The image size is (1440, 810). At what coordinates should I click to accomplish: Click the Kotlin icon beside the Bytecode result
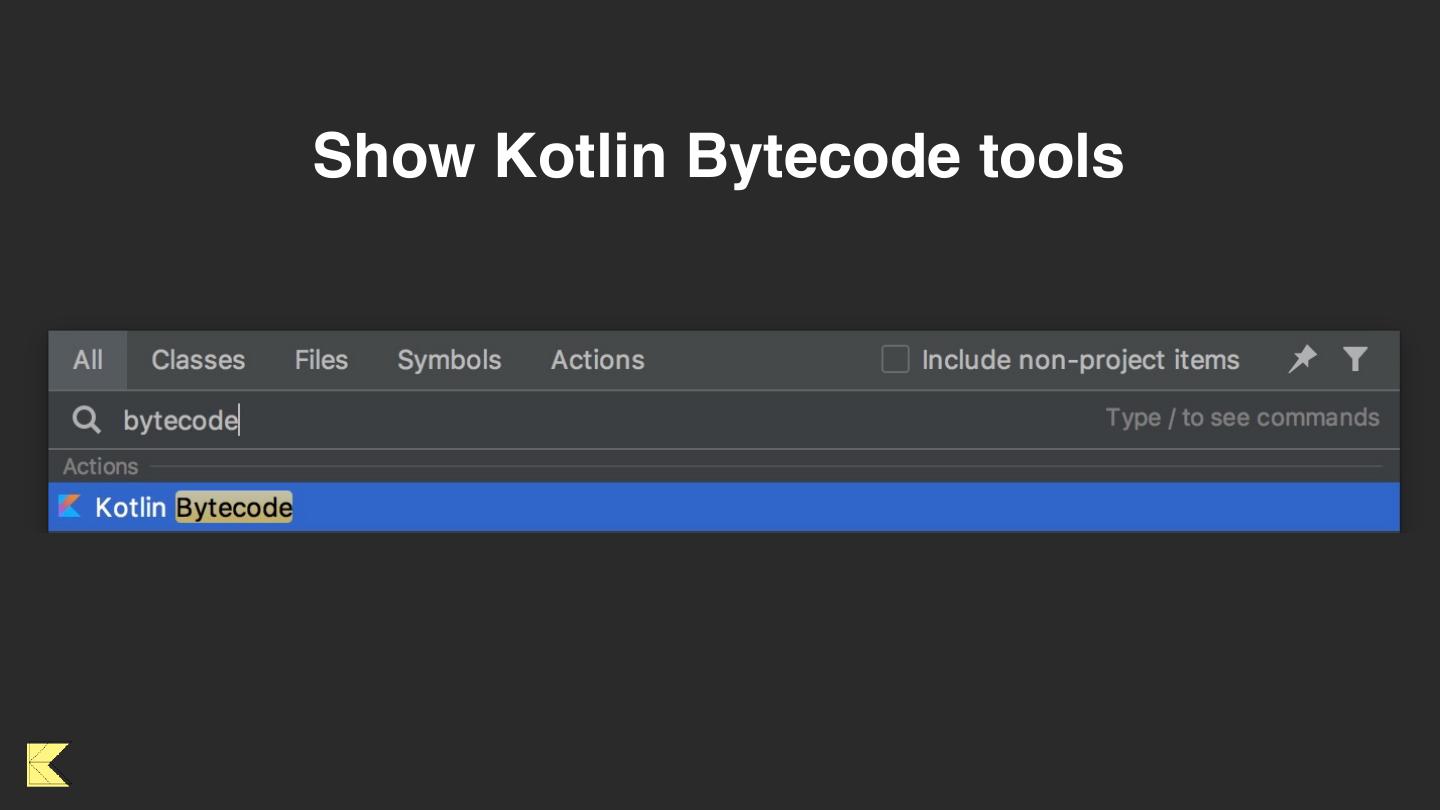coord(69,507)
